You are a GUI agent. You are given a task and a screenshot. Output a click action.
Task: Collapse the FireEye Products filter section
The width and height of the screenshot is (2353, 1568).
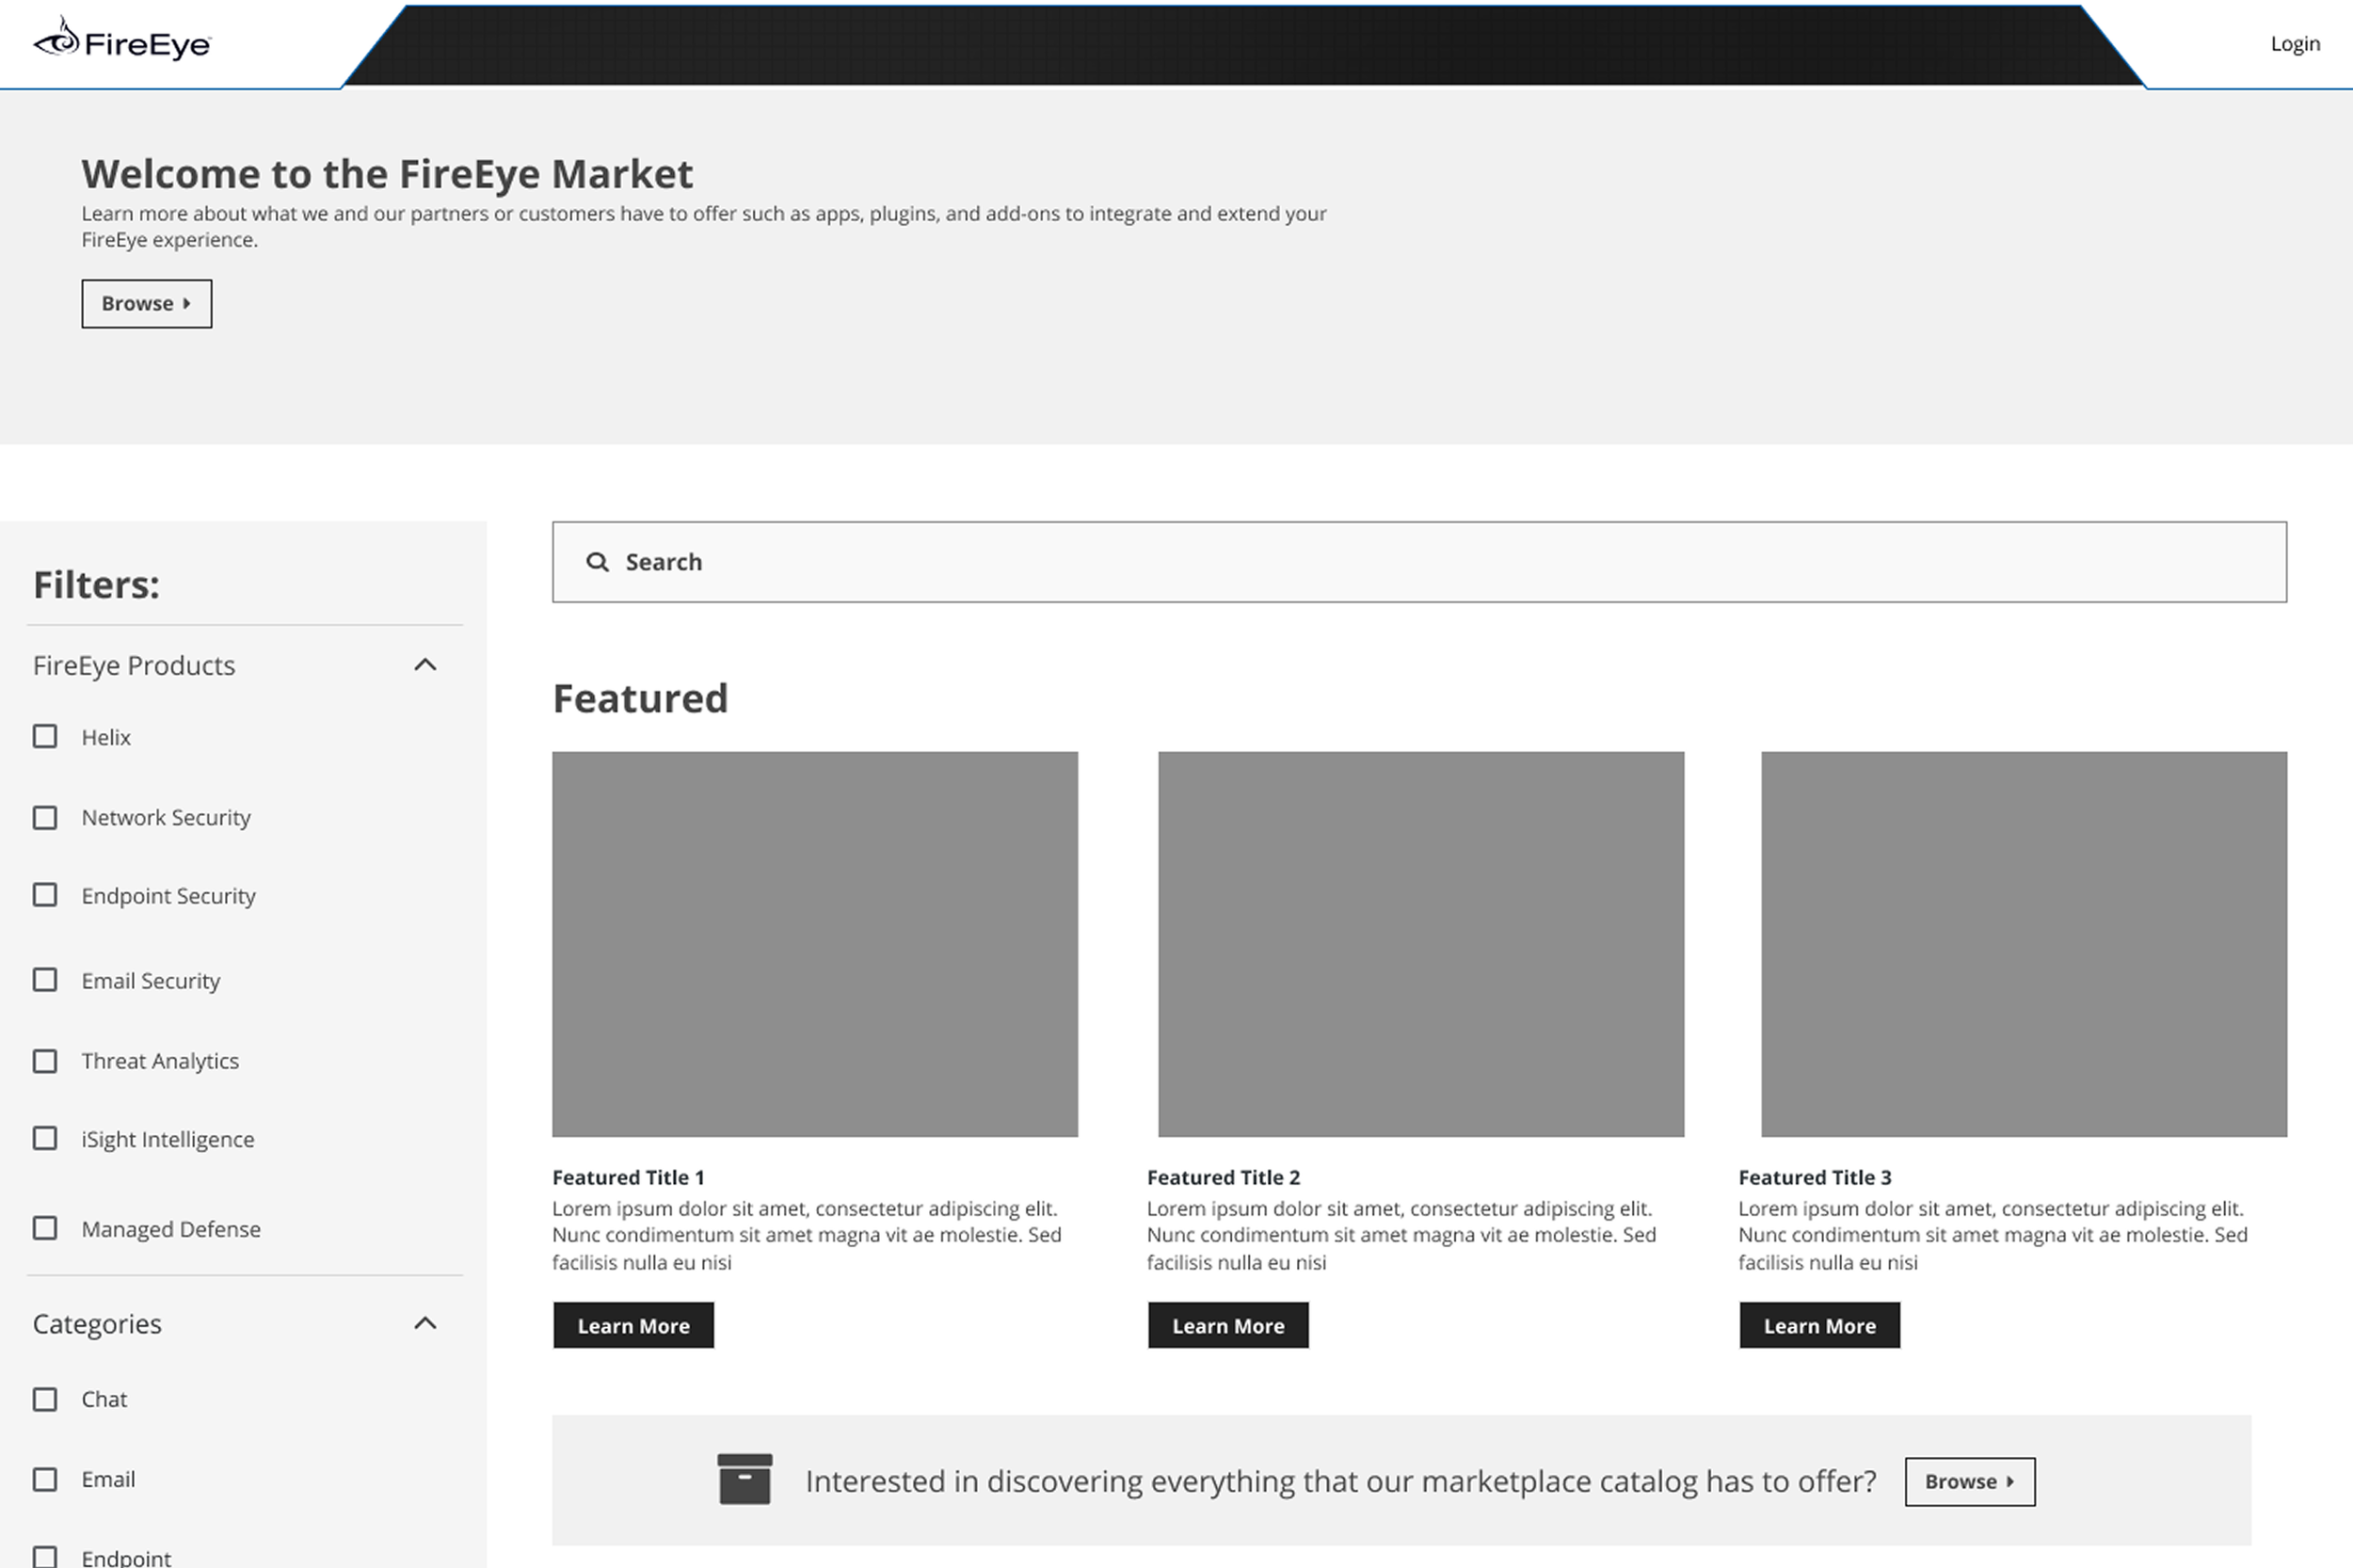[425, 665]
